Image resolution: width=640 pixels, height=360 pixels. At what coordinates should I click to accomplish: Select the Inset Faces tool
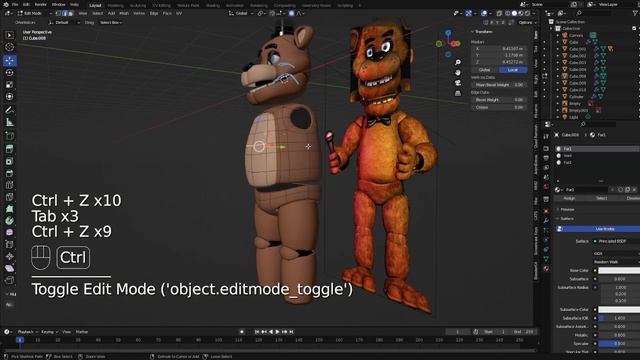[9, 161]
